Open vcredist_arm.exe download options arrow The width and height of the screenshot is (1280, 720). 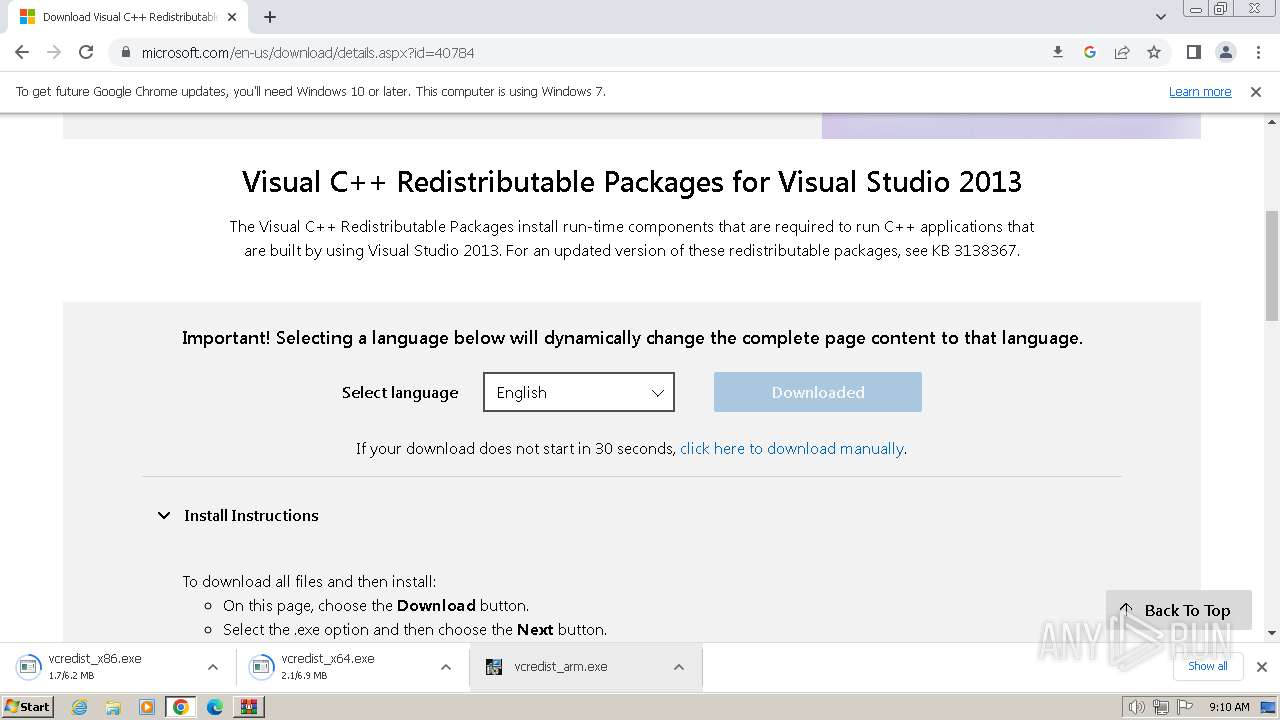(x=679, y=667)
